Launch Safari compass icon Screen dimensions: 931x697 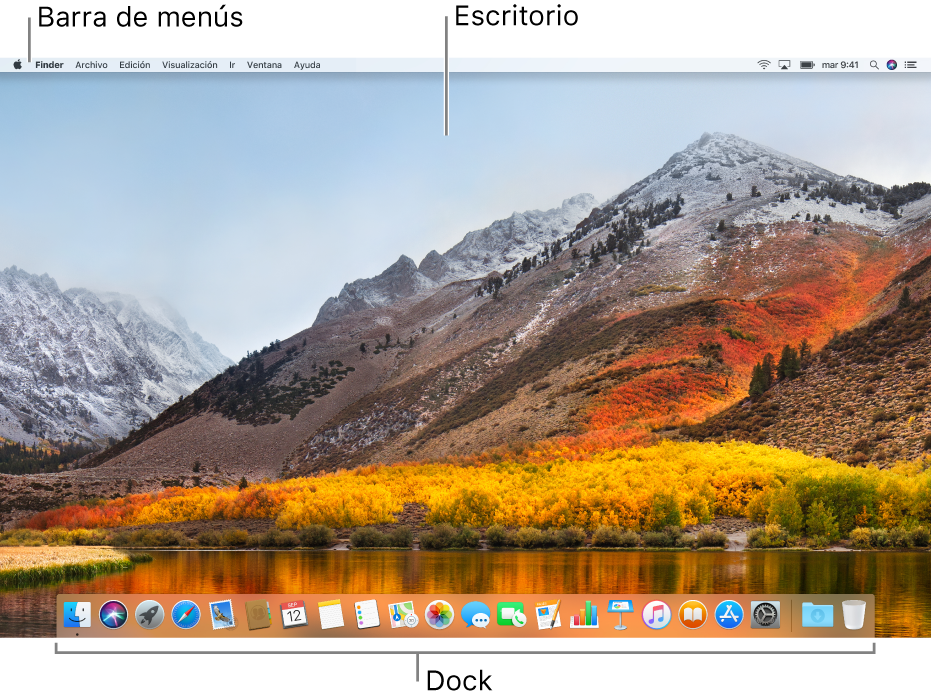(186, 614)
